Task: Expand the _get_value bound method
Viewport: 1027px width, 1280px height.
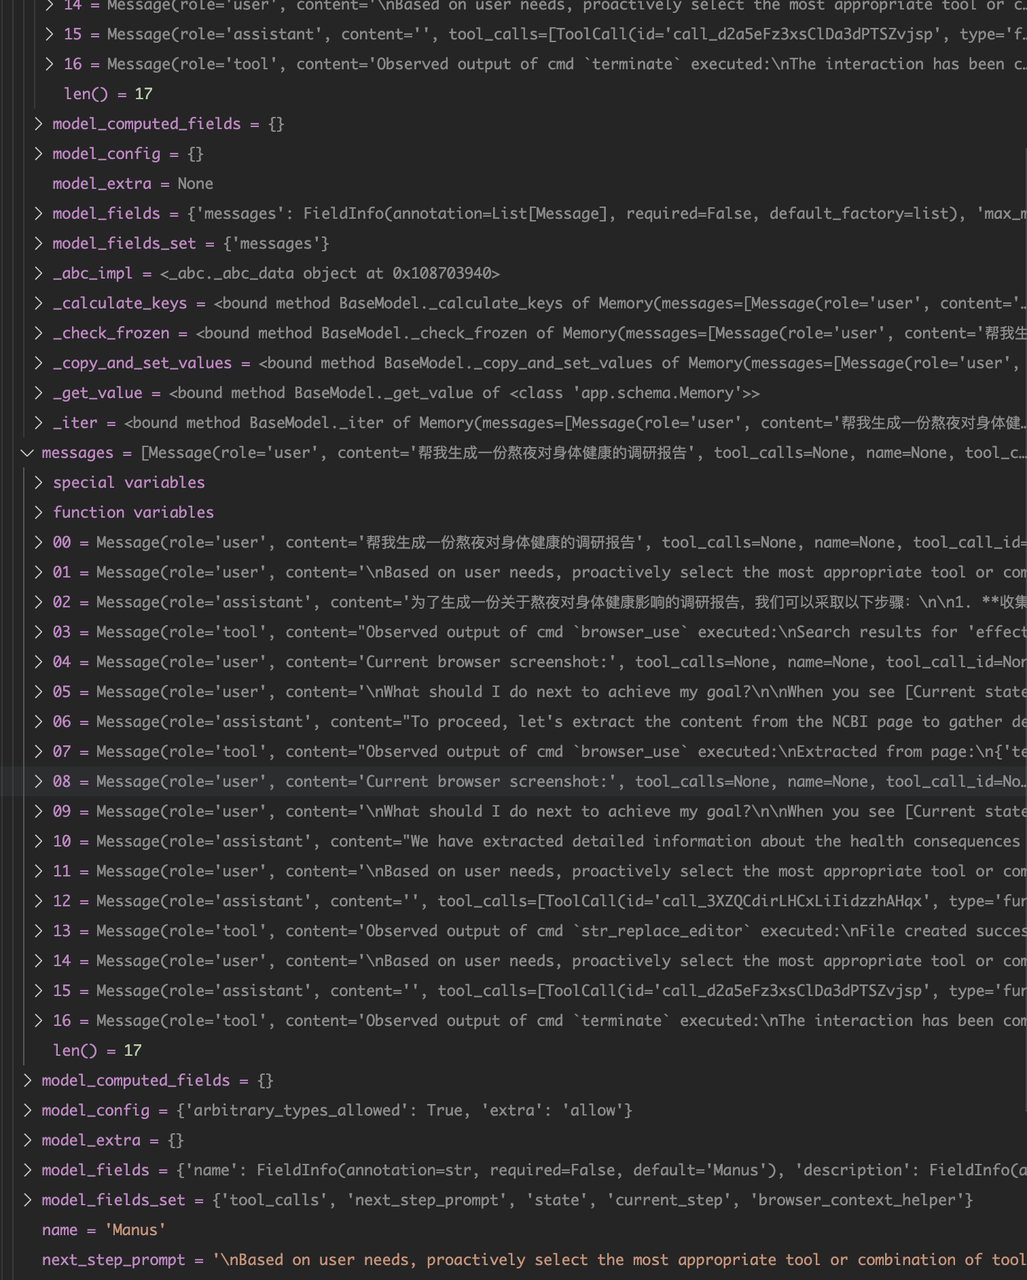Action: (39, 393)
